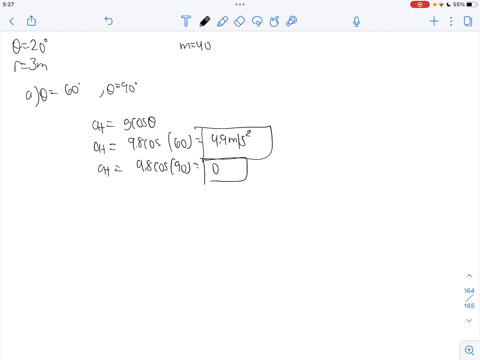Add new content with plus icon
The width and height of the screenshot is (480, 360).
coord(434,21)
